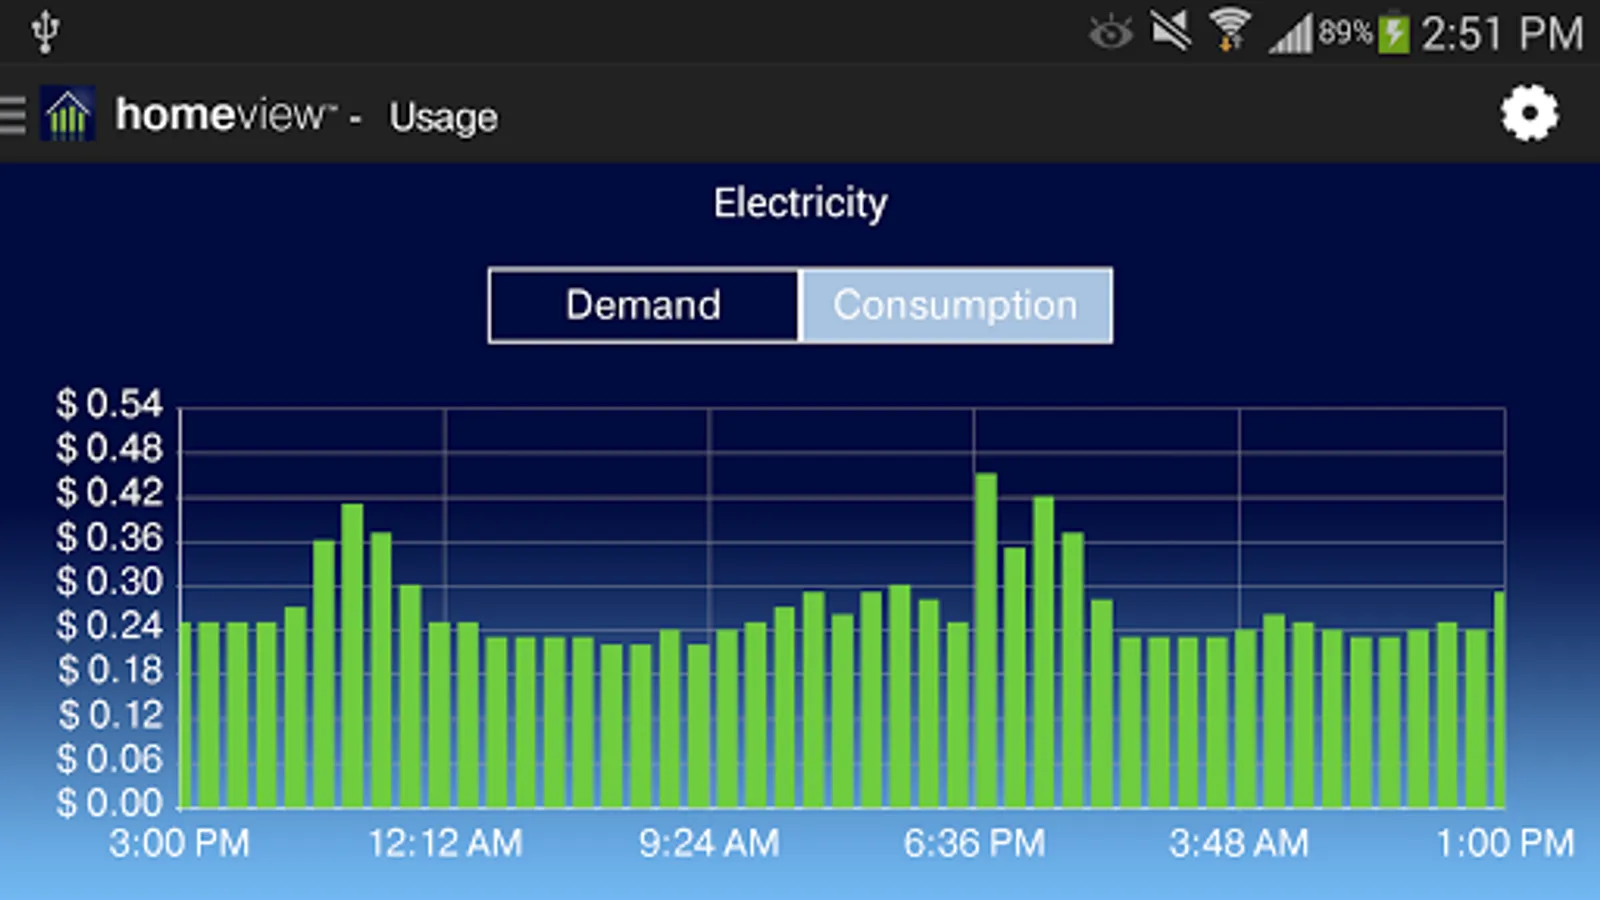Switch to the Demand view
Image resolution: width=1600 pixels, height=900 pixels.
(x=644, y=305)
